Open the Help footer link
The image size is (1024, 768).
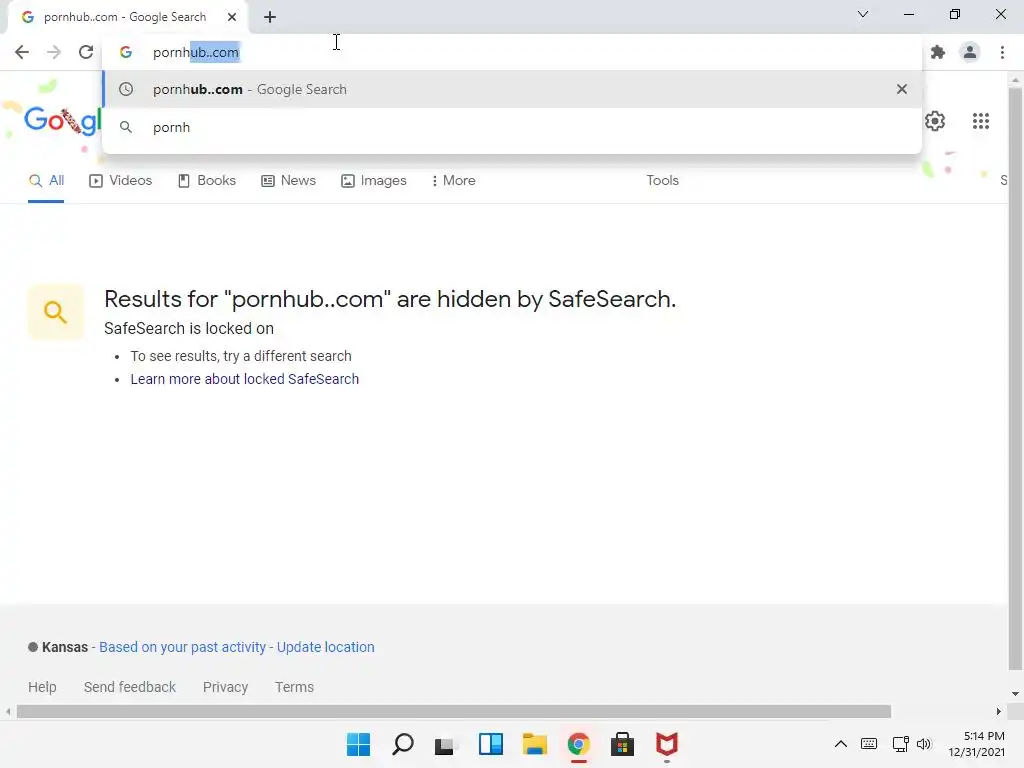(42, 687)
